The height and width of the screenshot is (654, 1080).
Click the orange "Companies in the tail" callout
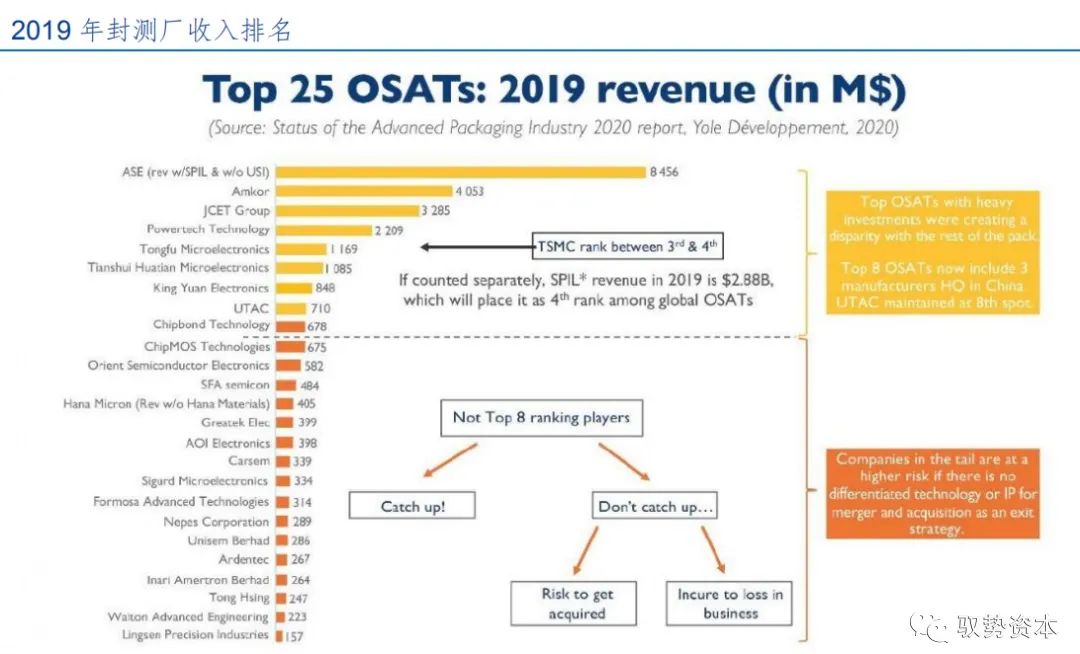(x=933, y=494)
